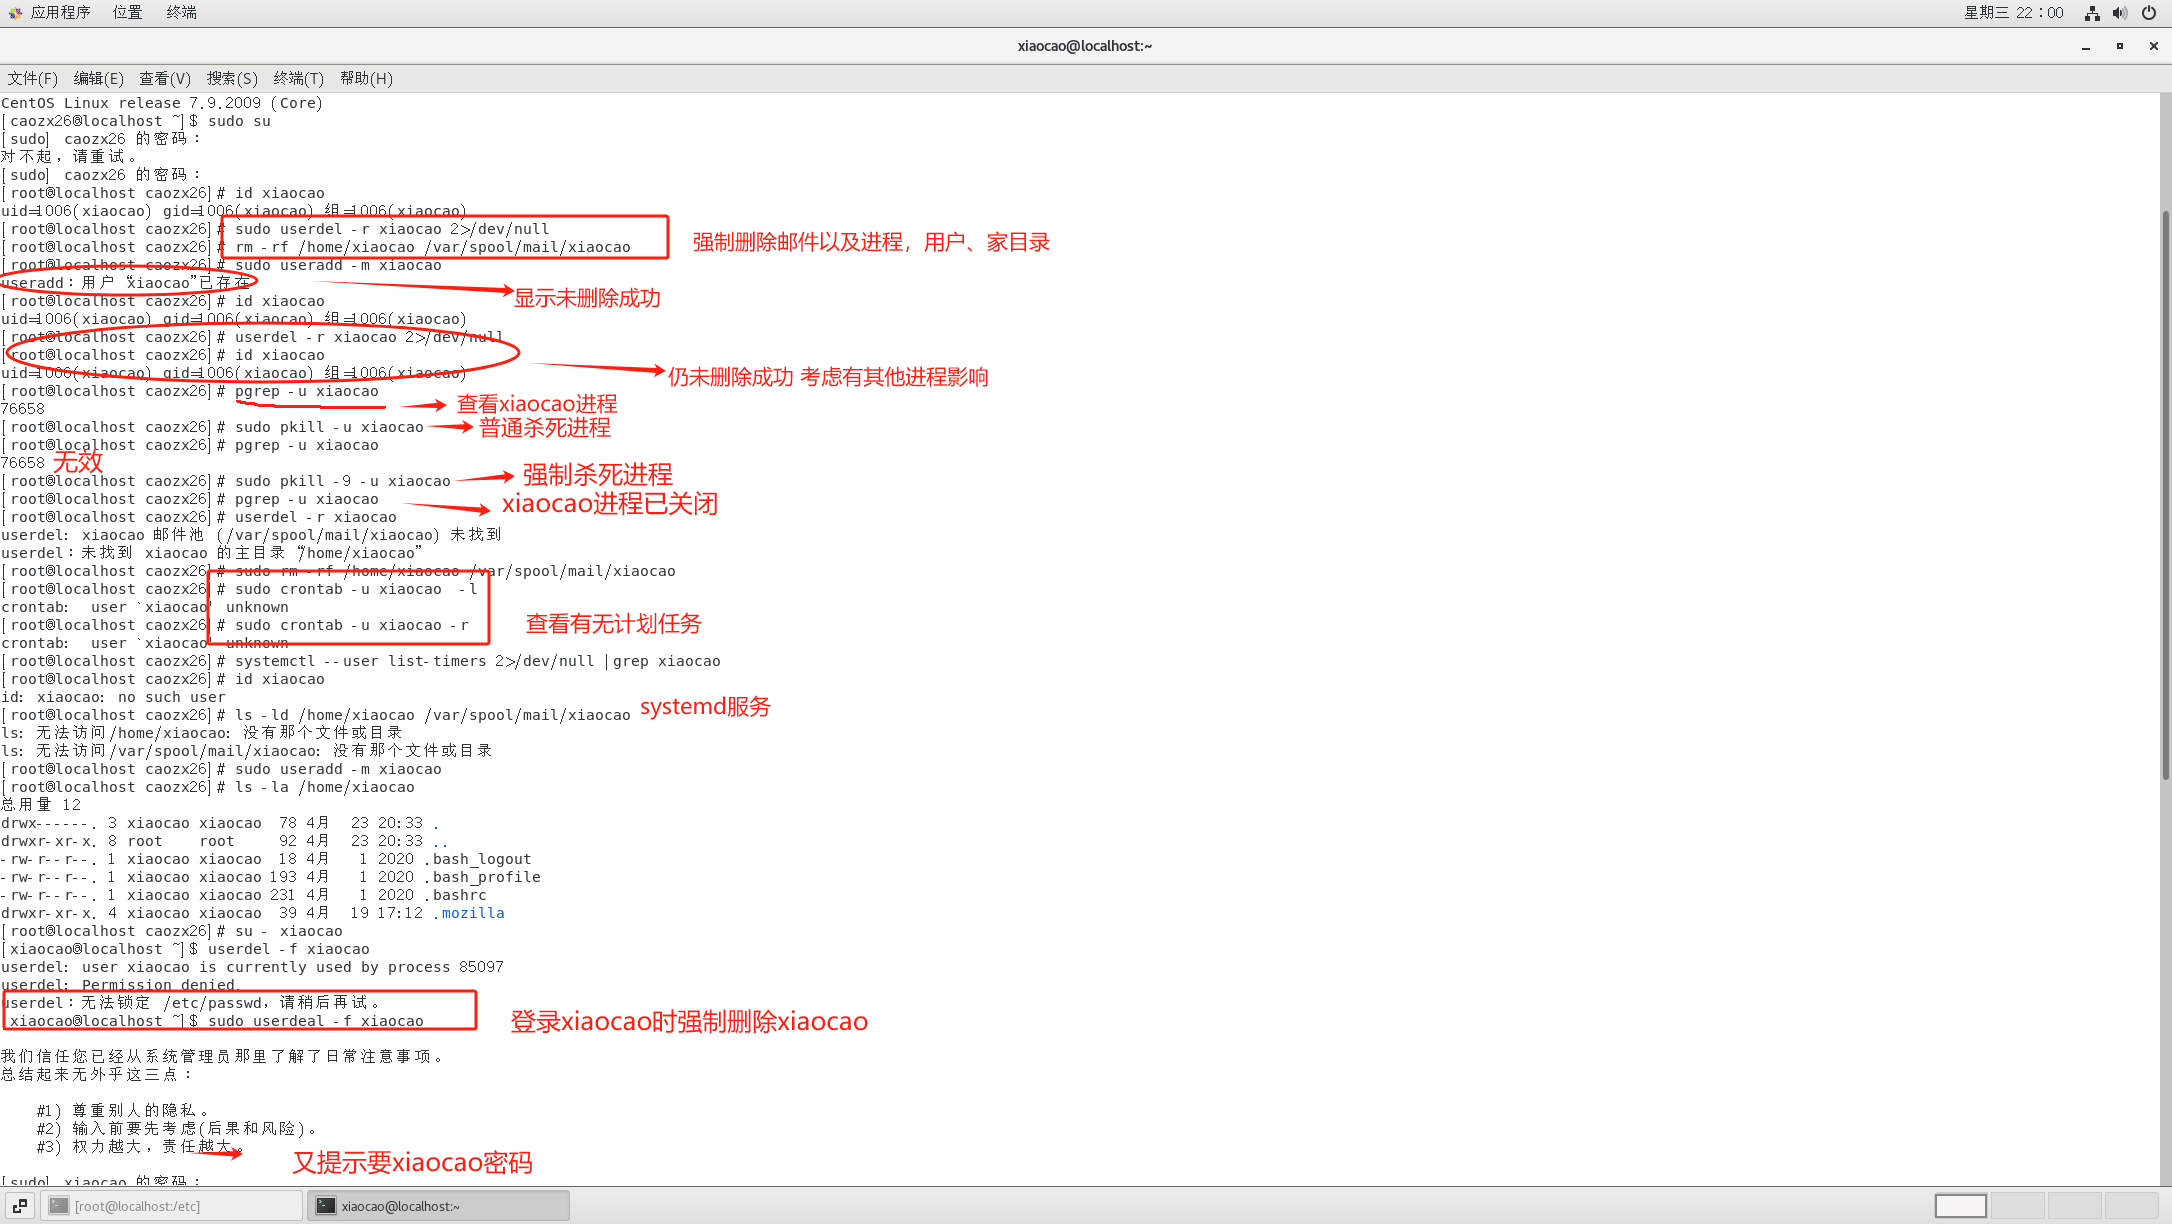Open the 编辑(E) menu
This screenshot has width=2172, height=1224.
click(98, 78)
